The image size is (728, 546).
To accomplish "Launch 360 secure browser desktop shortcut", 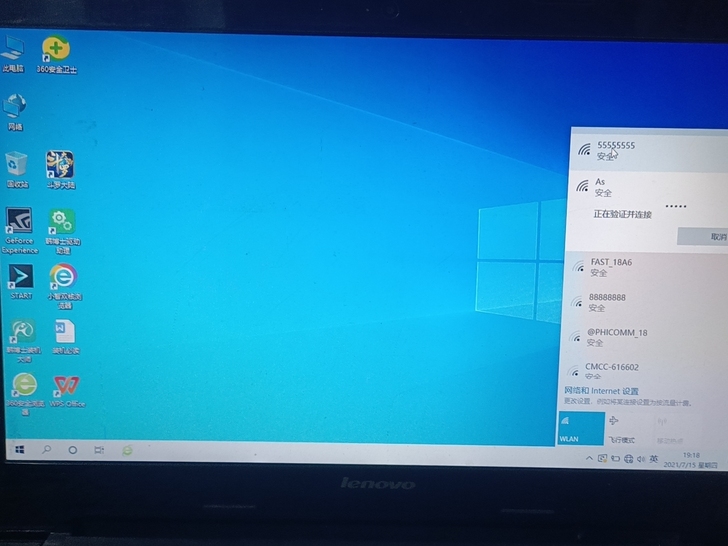I will point(25,394).
